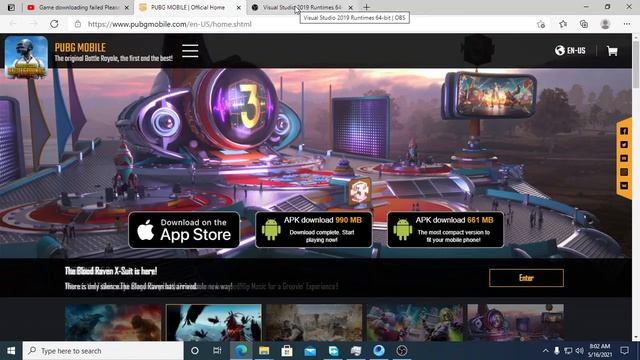Open the volume control tray icon

579,351
